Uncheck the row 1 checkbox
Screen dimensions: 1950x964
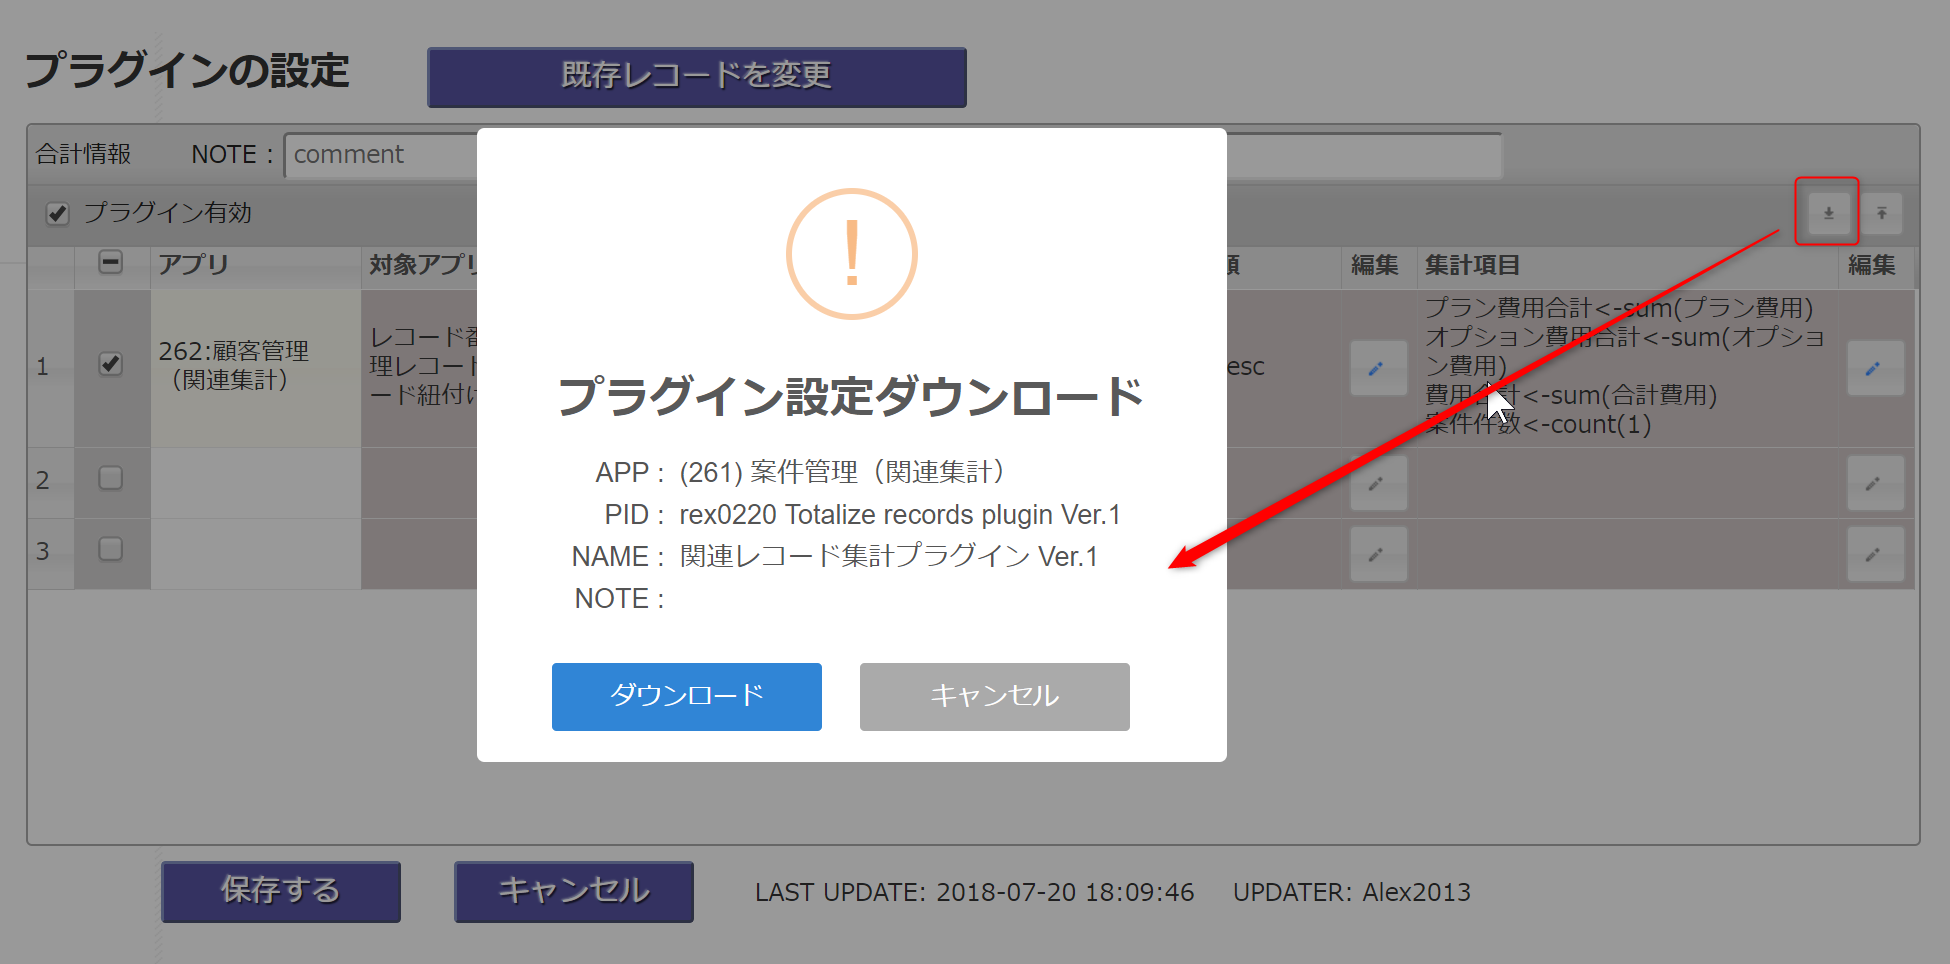111,364
